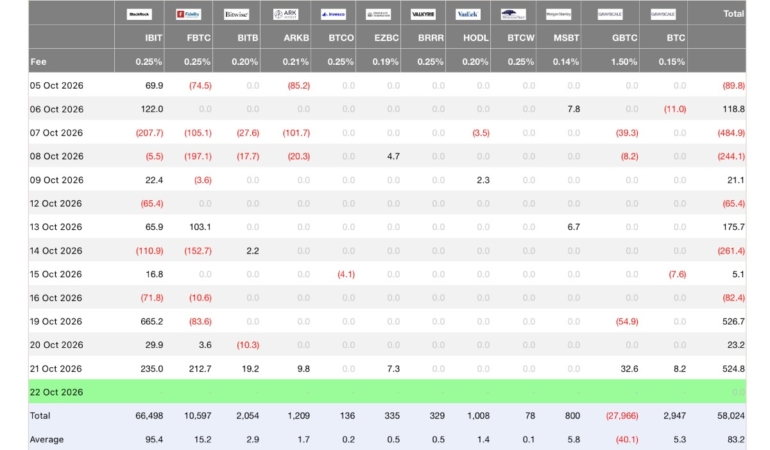Viewport: 770px width, 450px height.
Task: Select the highlighted 22 Oct 2026 row label
Action: pos(56,392)
